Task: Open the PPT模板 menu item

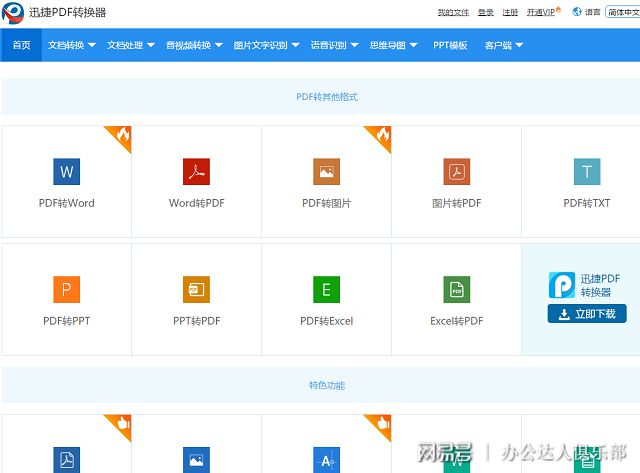Action: pos(450,45)
